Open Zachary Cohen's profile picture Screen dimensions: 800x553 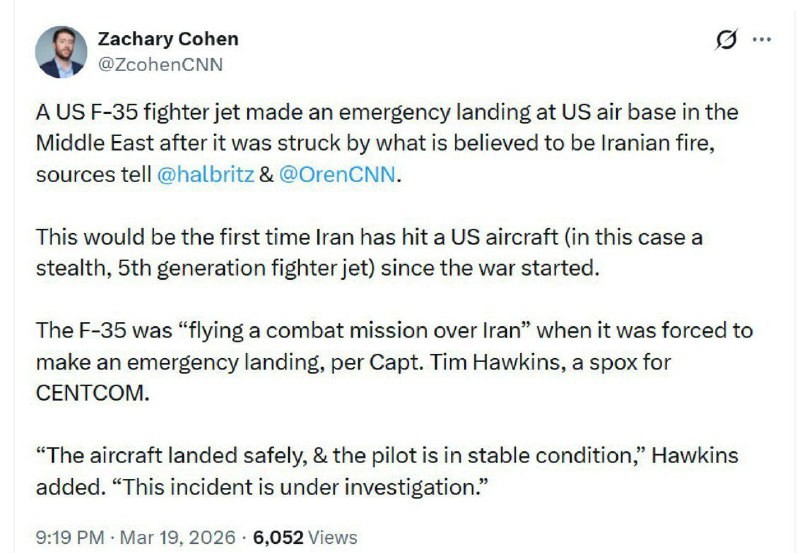pyautogui.click(x=61, y=52)
